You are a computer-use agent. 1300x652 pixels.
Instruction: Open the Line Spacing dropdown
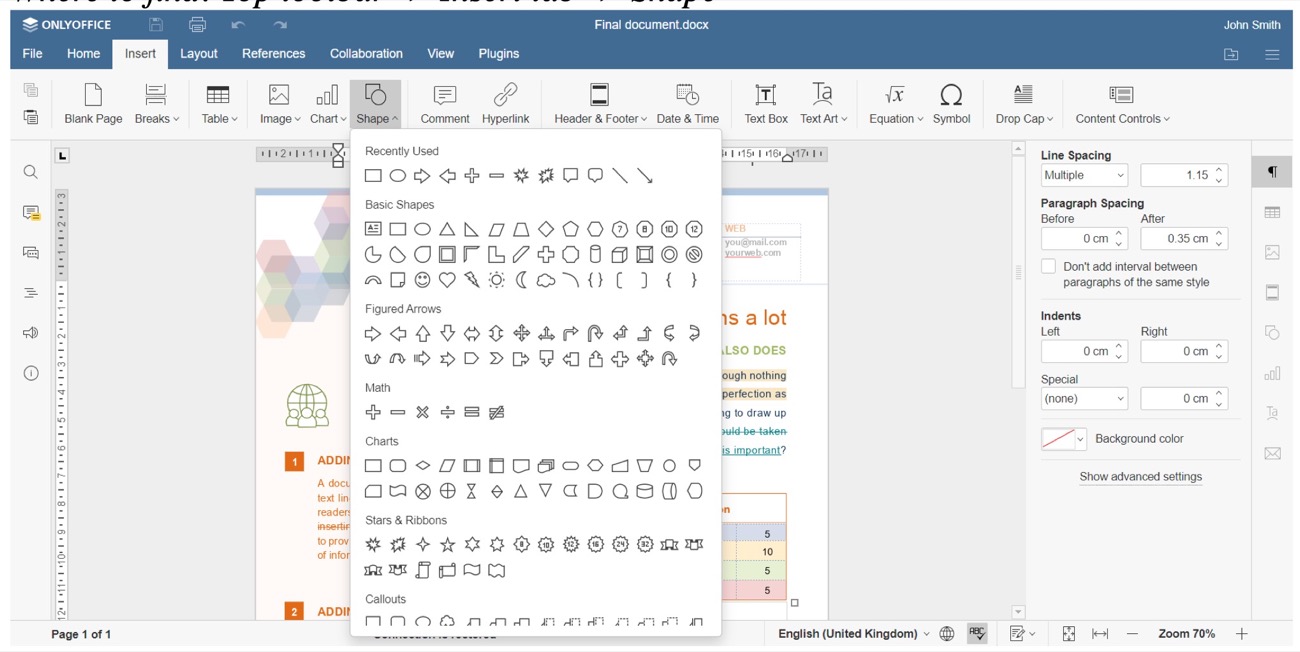tap(1083, 174)
